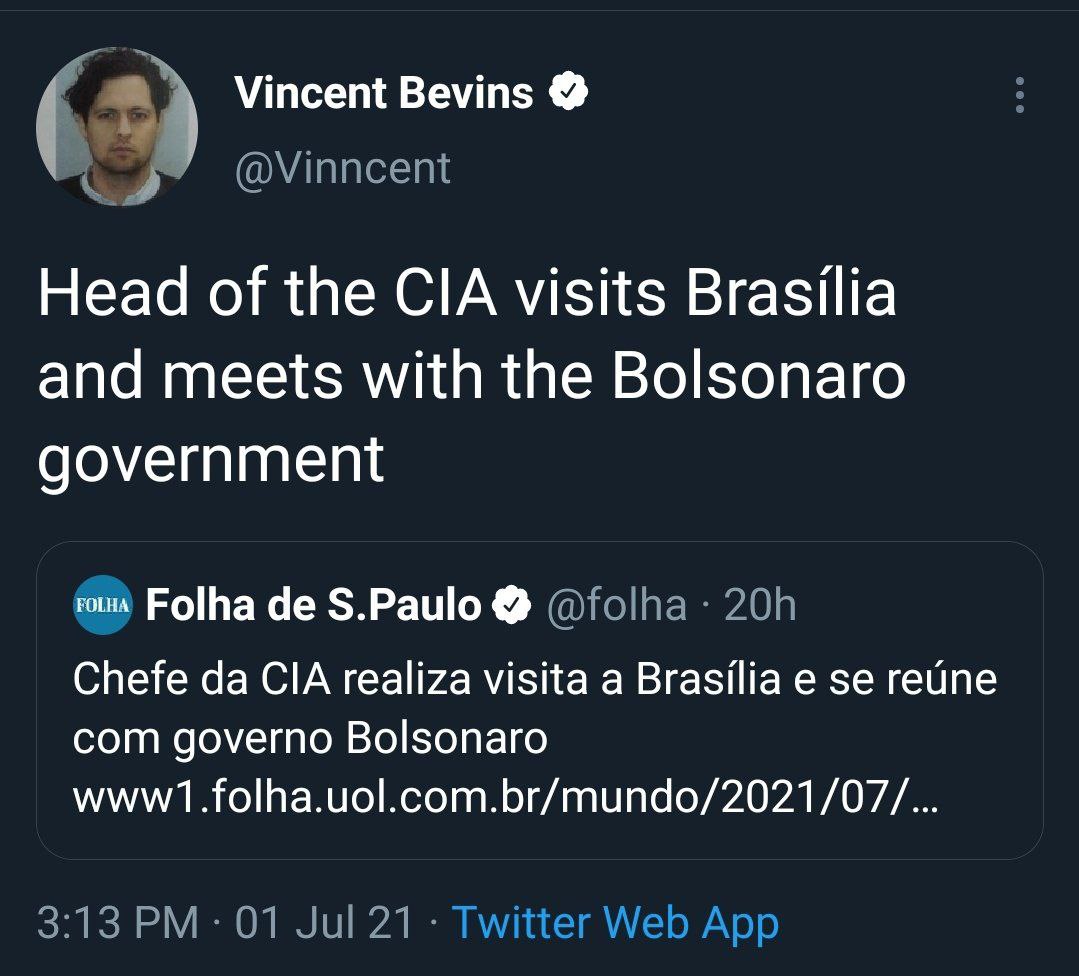Open the www1.folha.uol.com.br article link

tap(505, 798)
